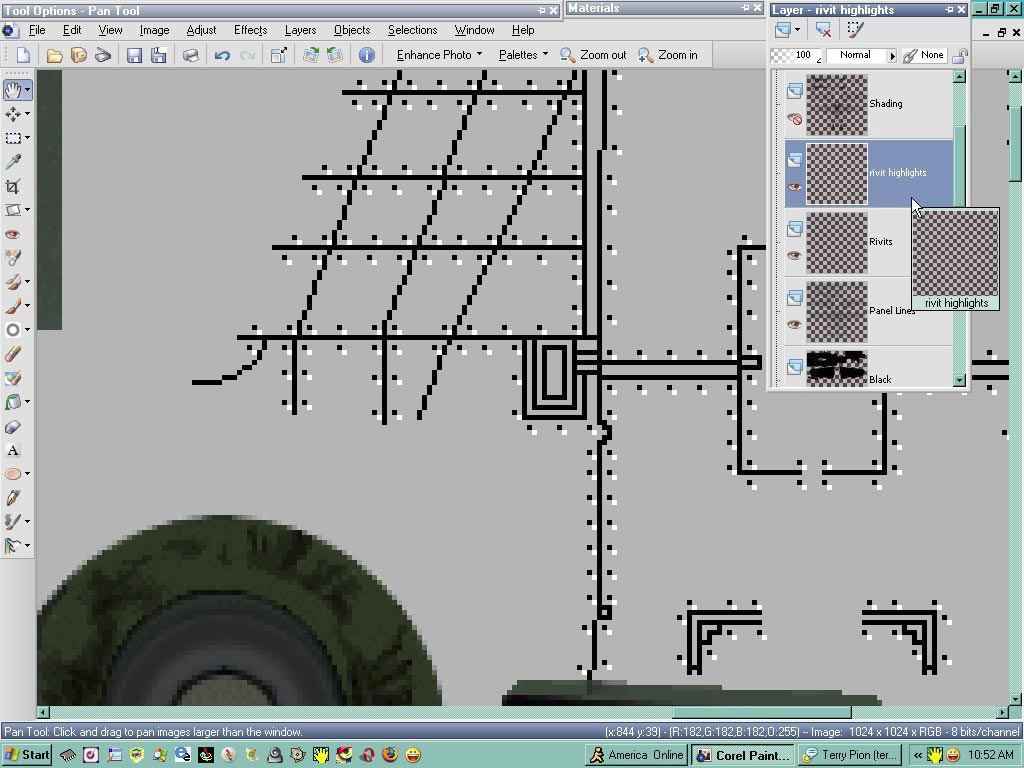Select the Pen tool
1024x768 pixels.
[13, 498]
